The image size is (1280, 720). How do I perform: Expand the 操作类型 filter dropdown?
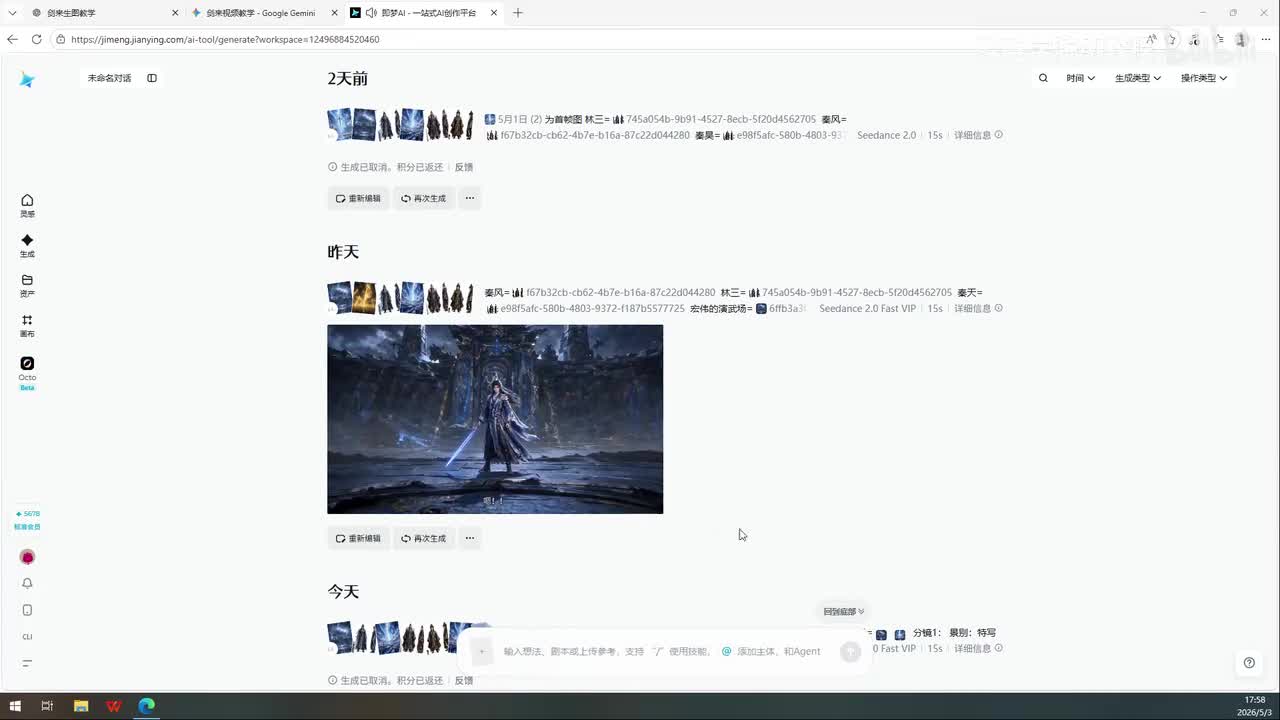1204,78
